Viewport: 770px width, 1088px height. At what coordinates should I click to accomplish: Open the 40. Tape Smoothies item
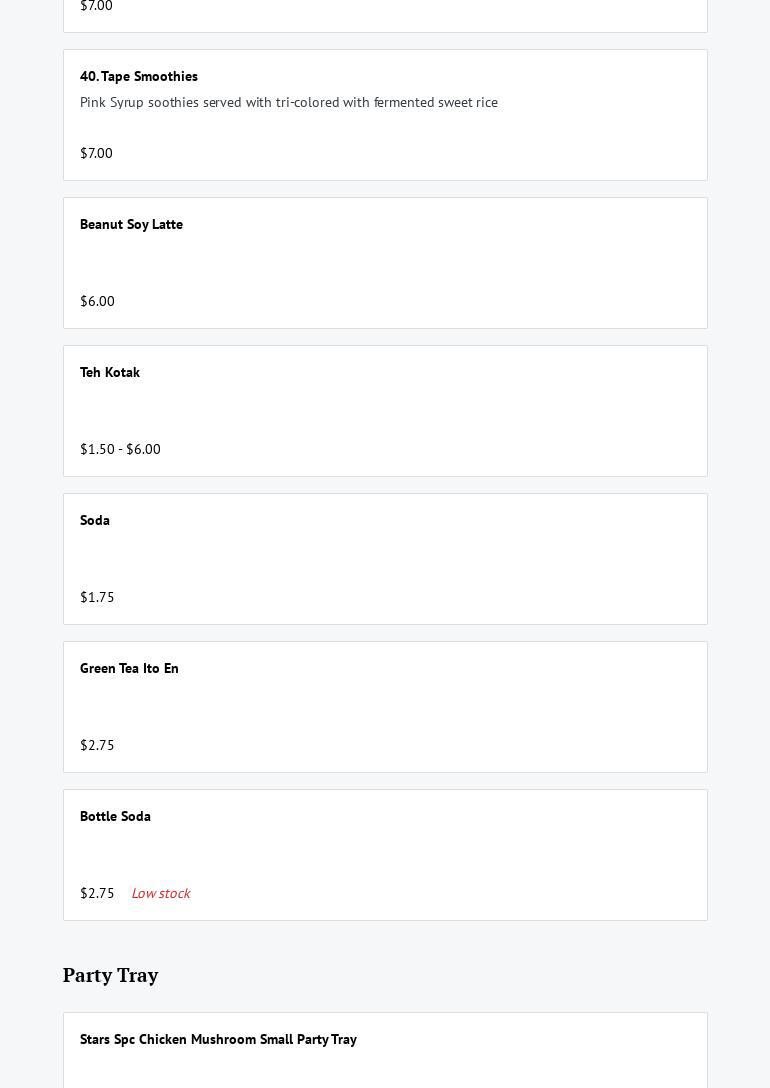139,76
